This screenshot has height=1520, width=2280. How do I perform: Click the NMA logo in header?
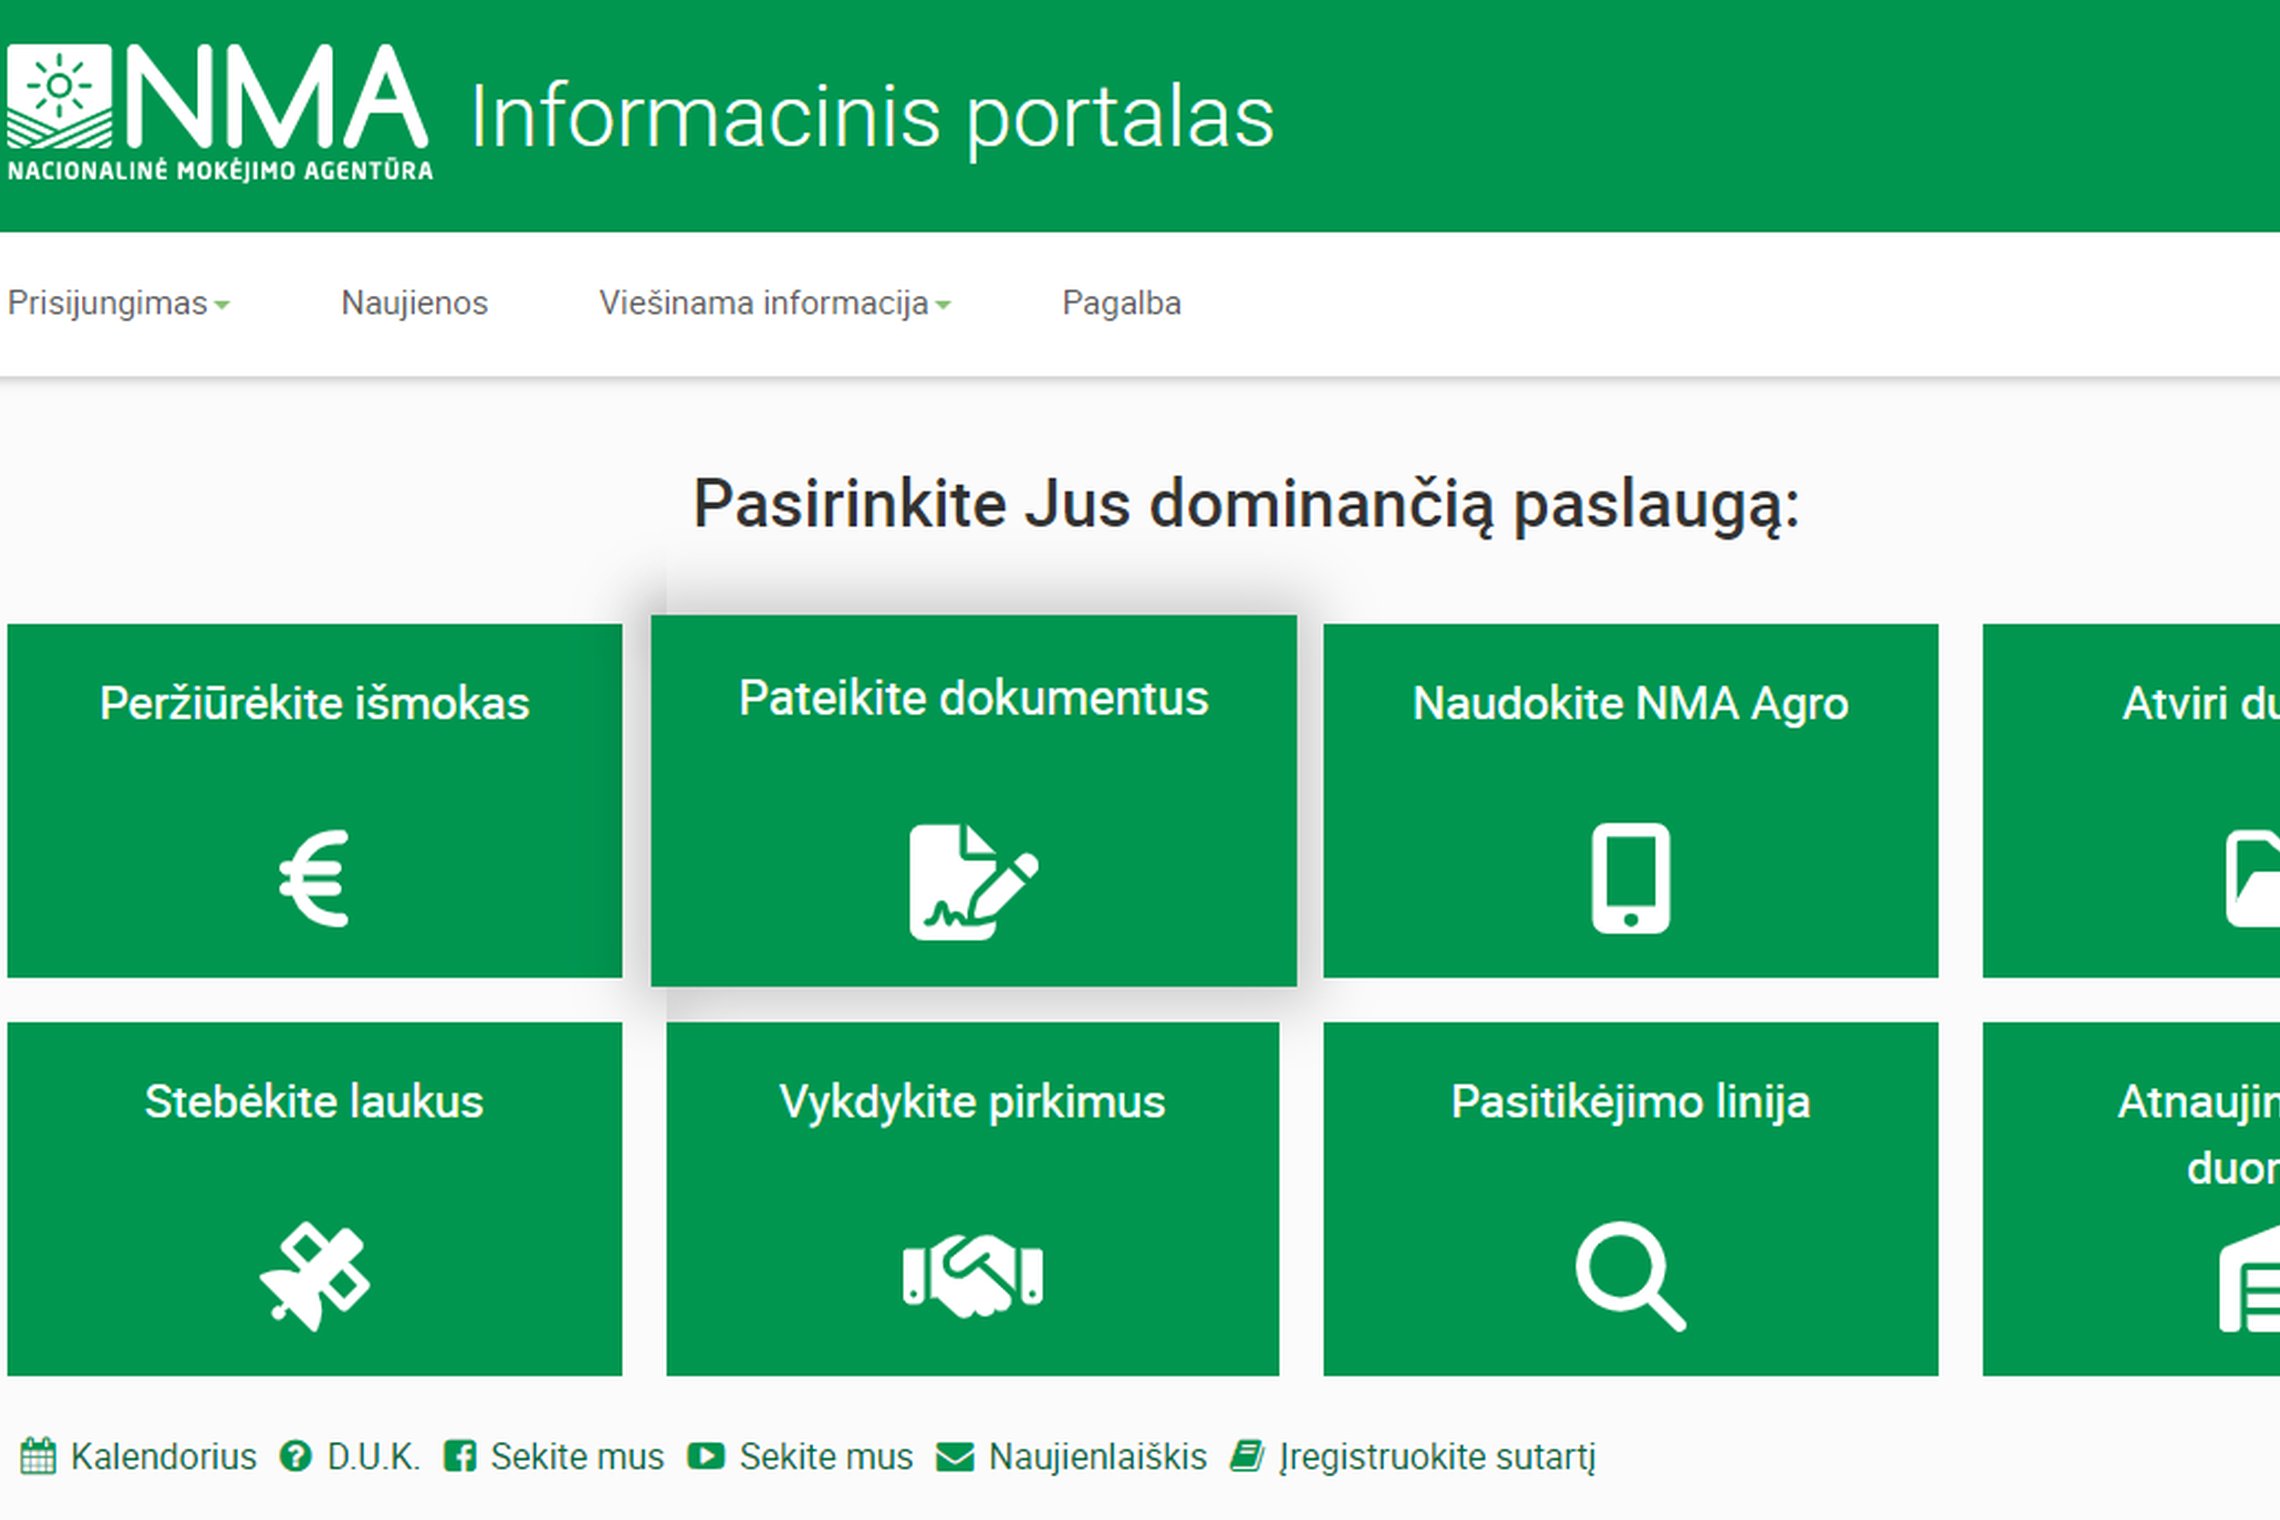219,113
